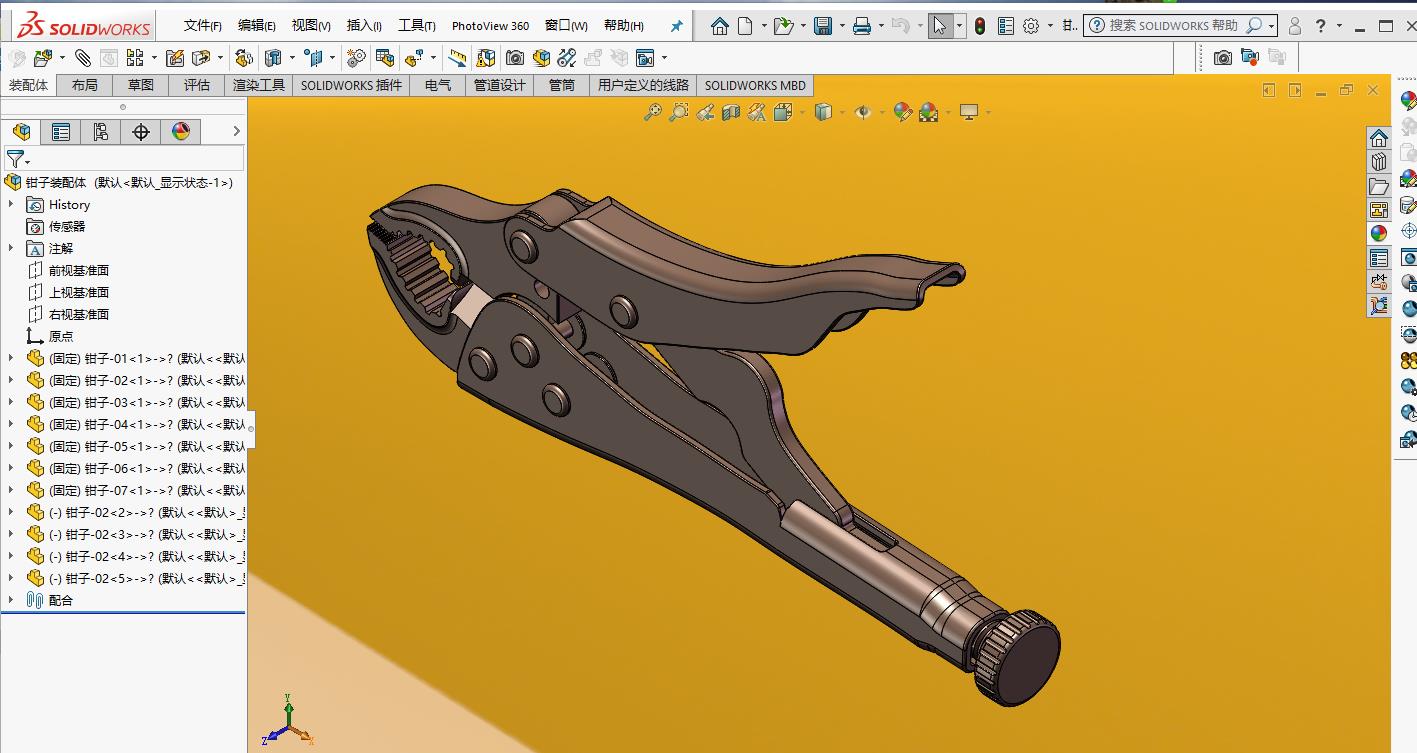
Task: Open the File Explorer task pane folder icon
Action: click(x=1379, y=186)
